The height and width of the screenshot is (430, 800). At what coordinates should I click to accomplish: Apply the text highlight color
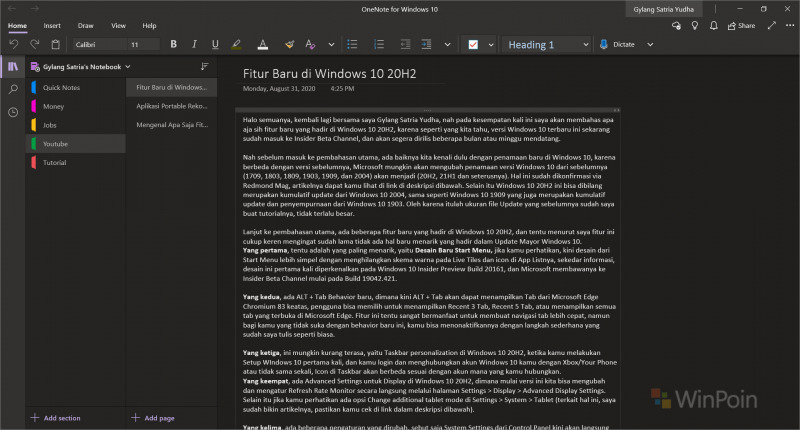click(236, 44)
